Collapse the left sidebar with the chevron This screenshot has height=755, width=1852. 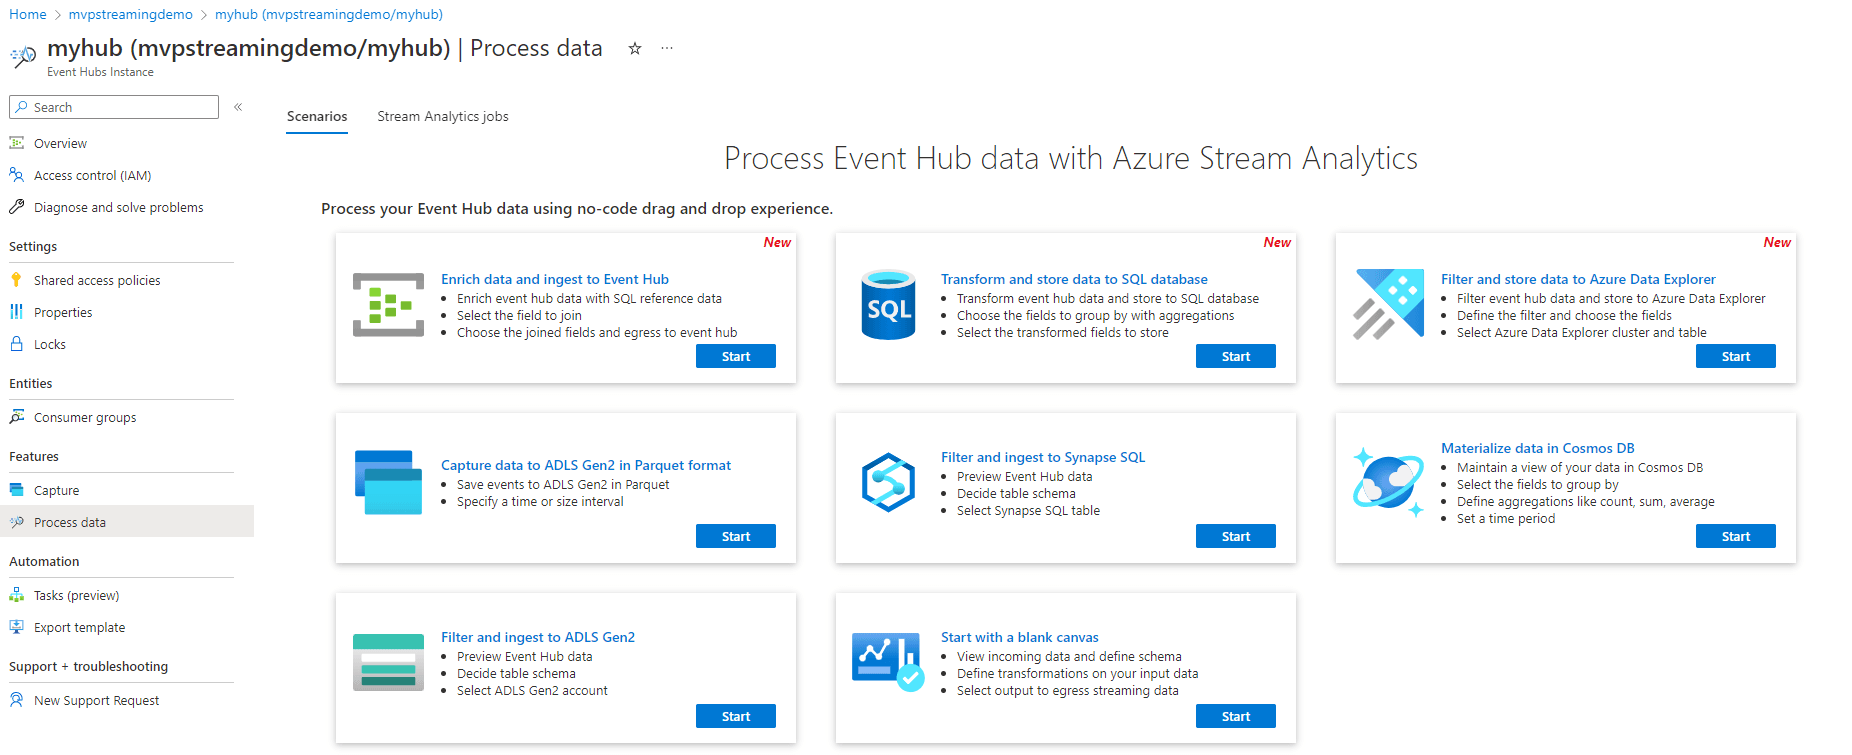pos(238,105)
